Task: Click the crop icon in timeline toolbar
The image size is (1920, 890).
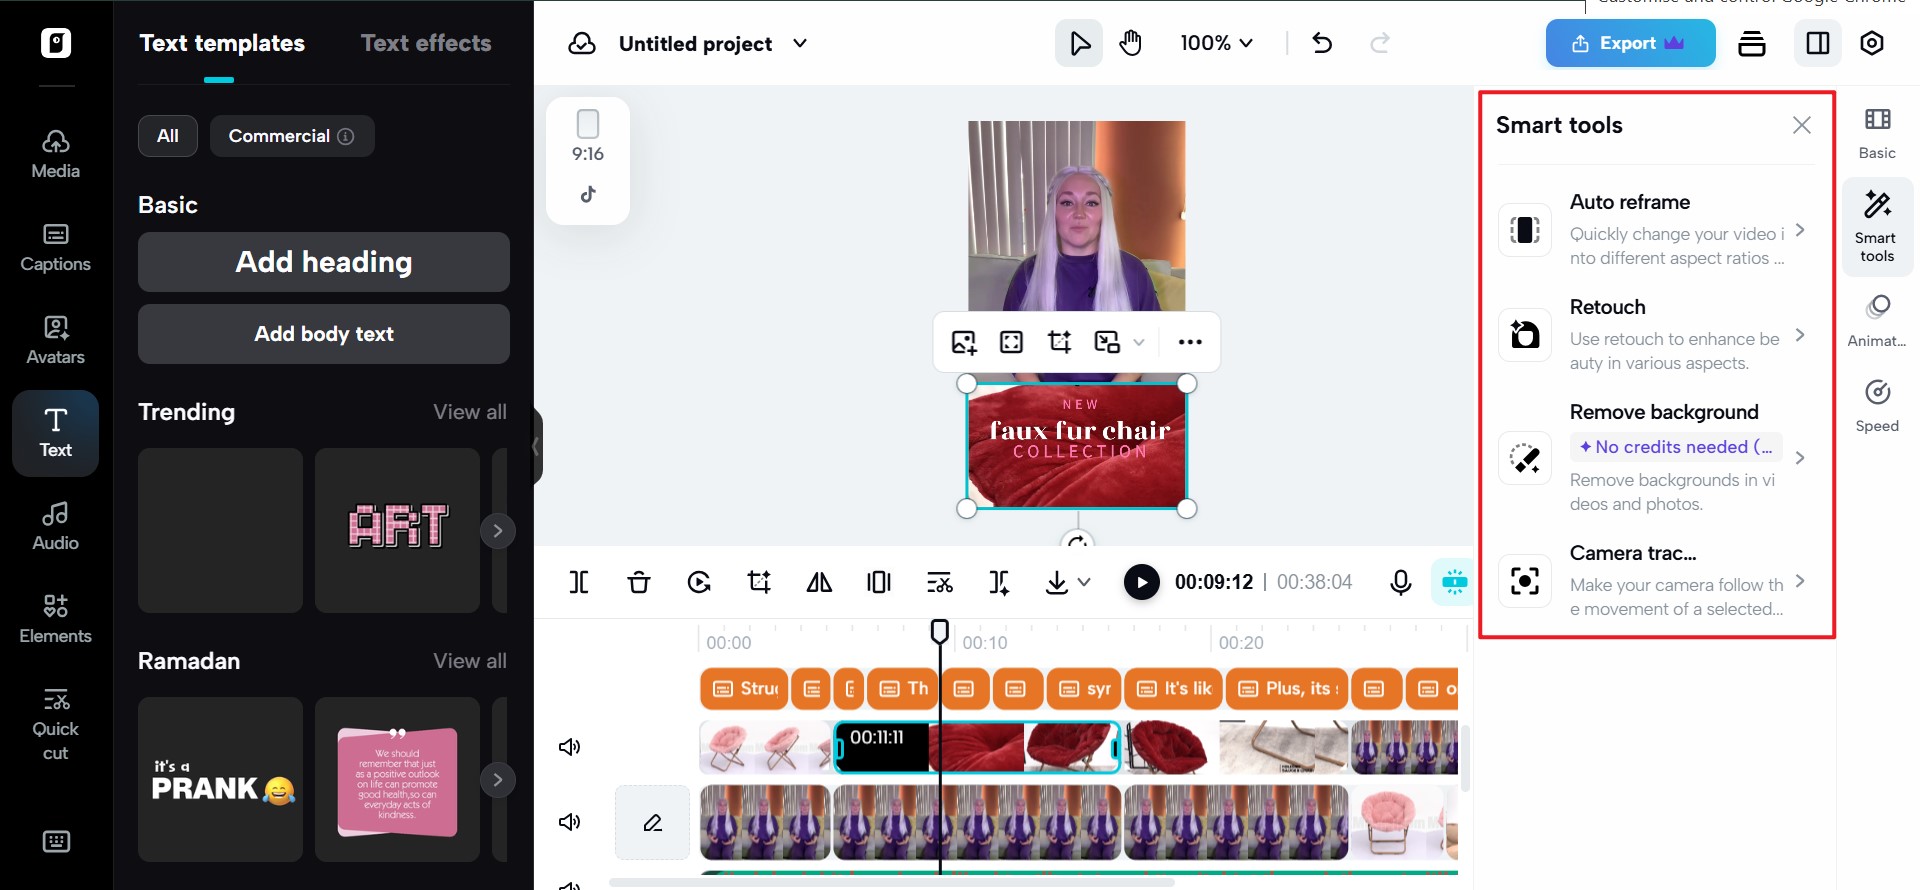Action: click(759, 582)
